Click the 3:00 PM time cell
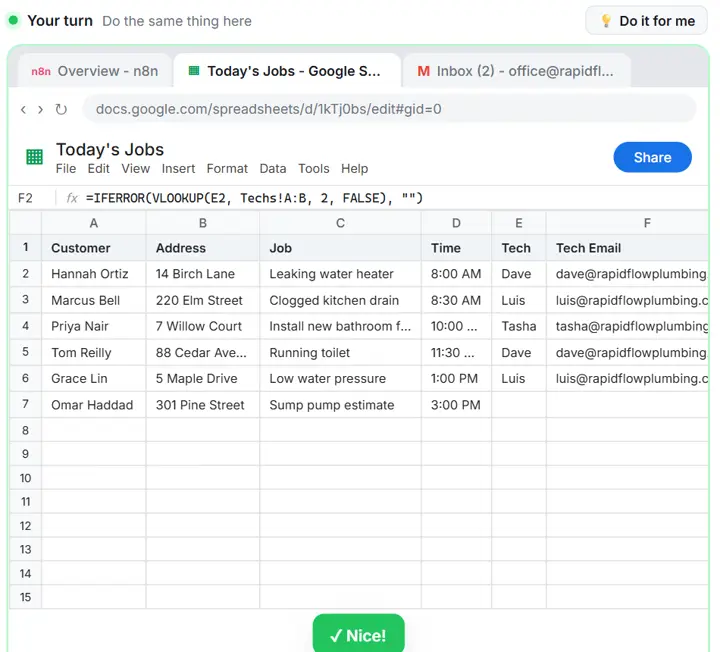This screenshot has height=652, width=720. pyautogui.click(x=456, y=405)
